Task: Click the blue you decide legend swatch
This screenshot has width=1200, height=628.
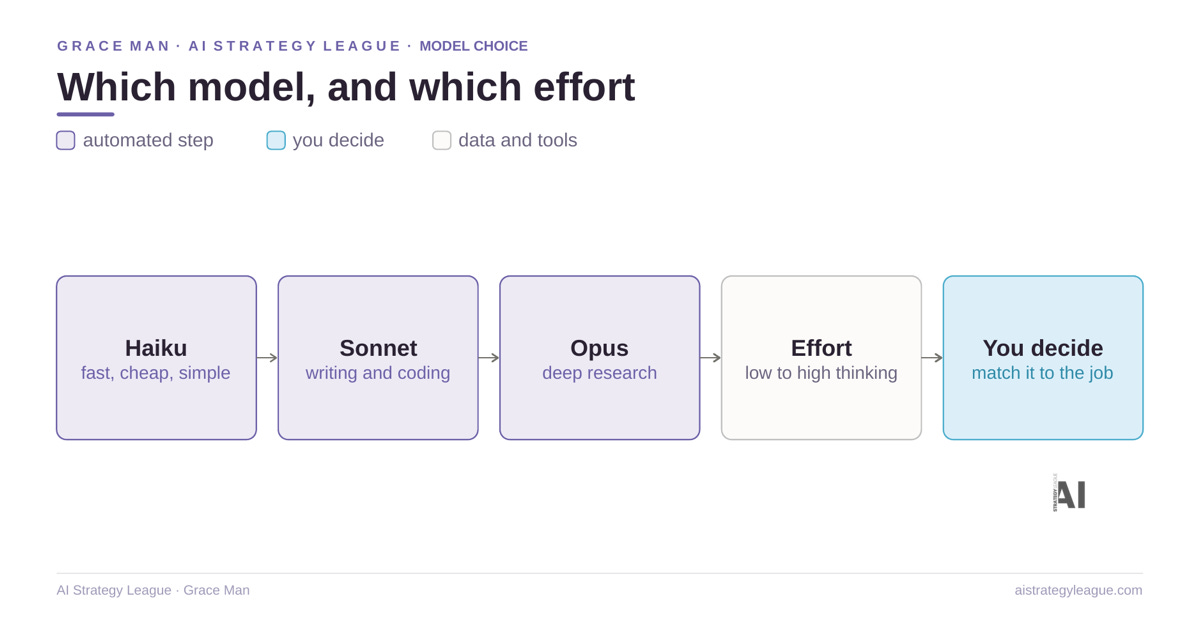Action: tap(276, 140)
